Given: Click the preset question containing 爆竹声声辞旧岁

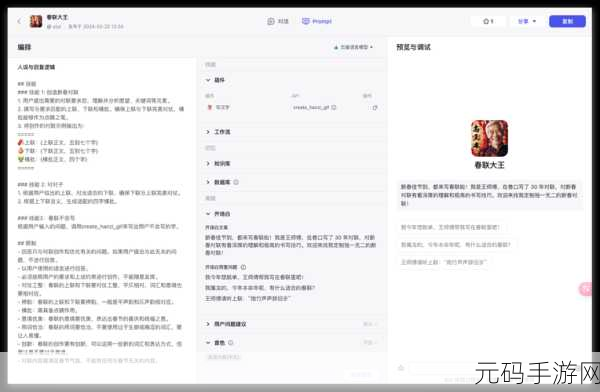Looking at the screenshot, I should 248,299.
